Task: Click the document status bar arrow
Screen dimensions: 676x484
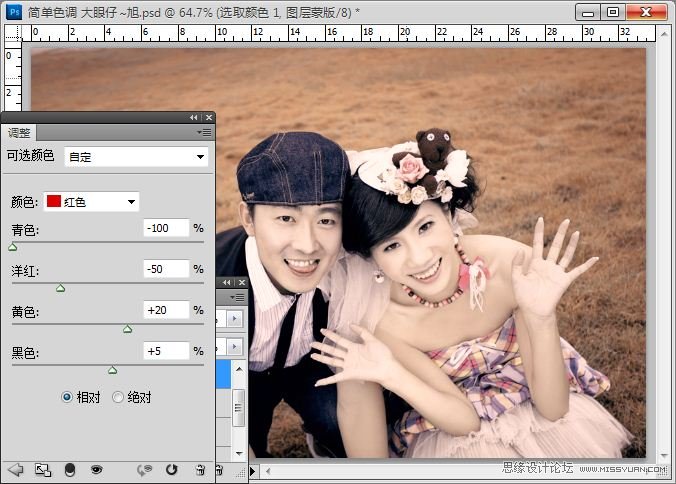Action: (x=253, y=472)
